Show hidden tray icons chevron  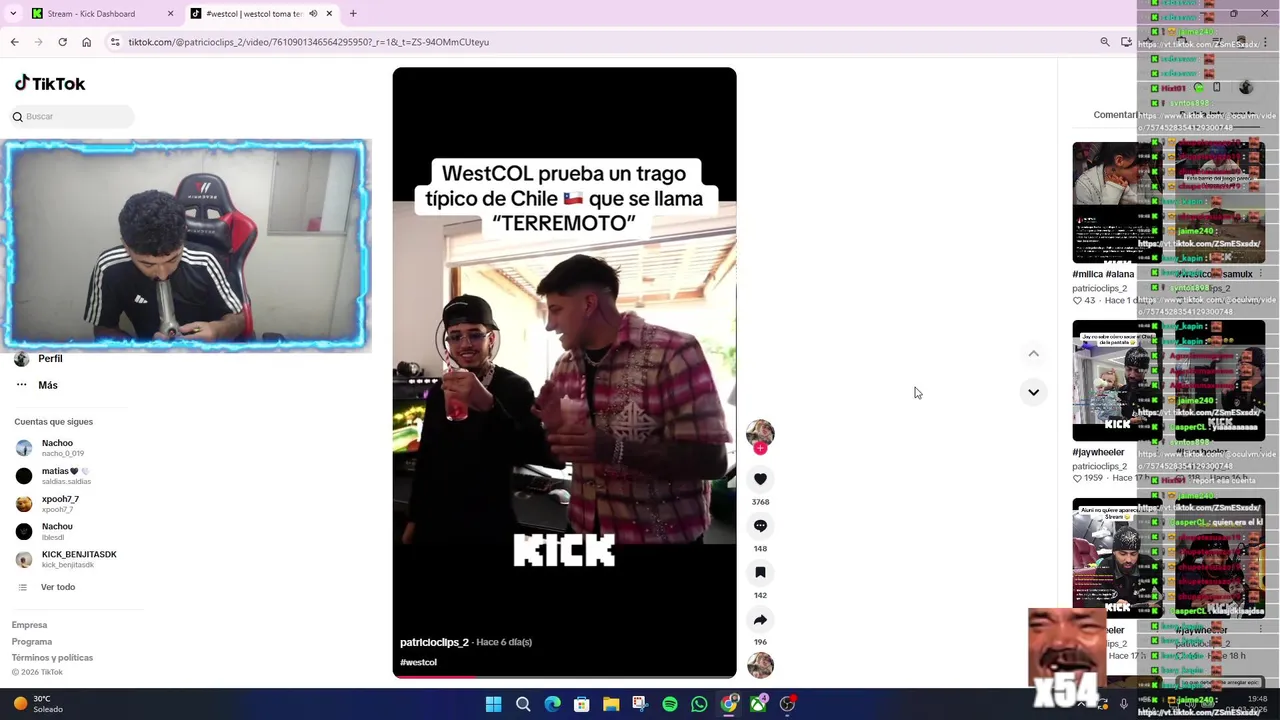[1081, 704]
